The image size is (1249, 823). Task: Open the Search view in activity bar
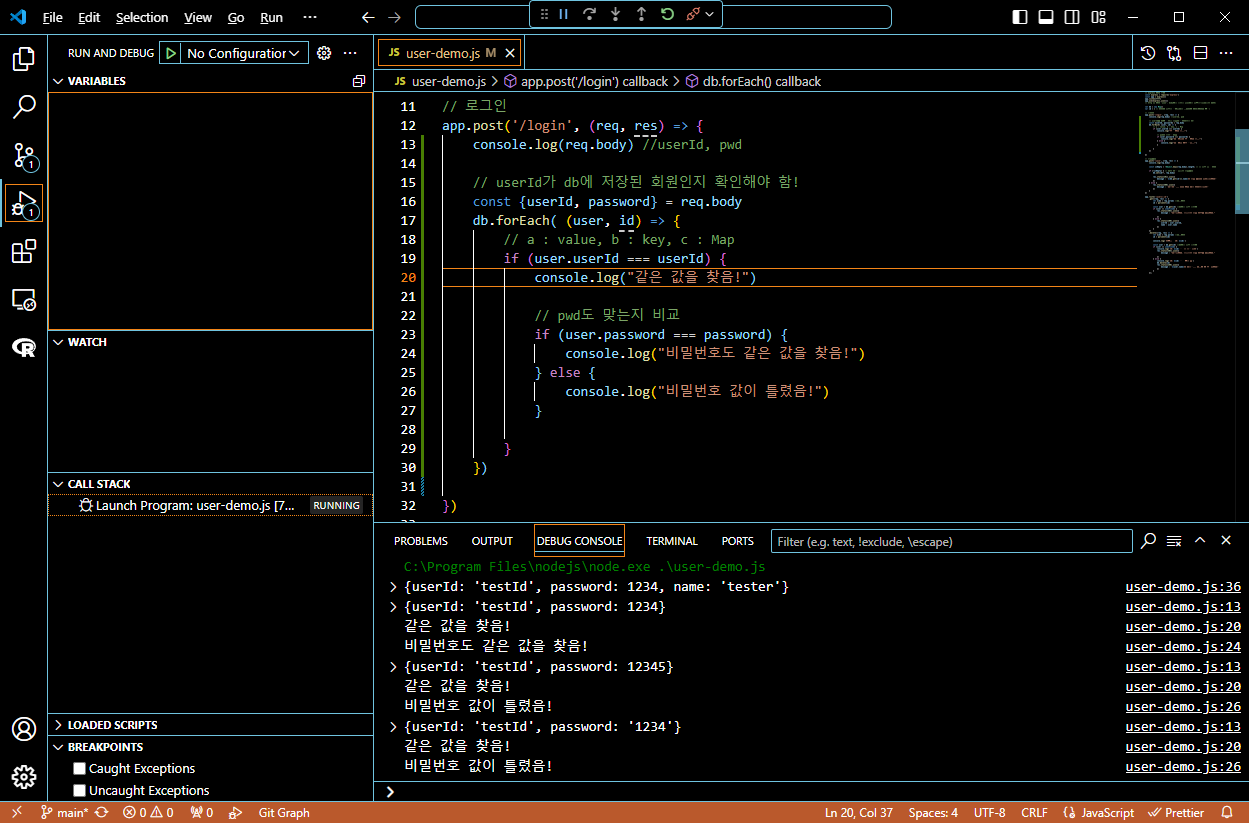[x=23, y=107]
